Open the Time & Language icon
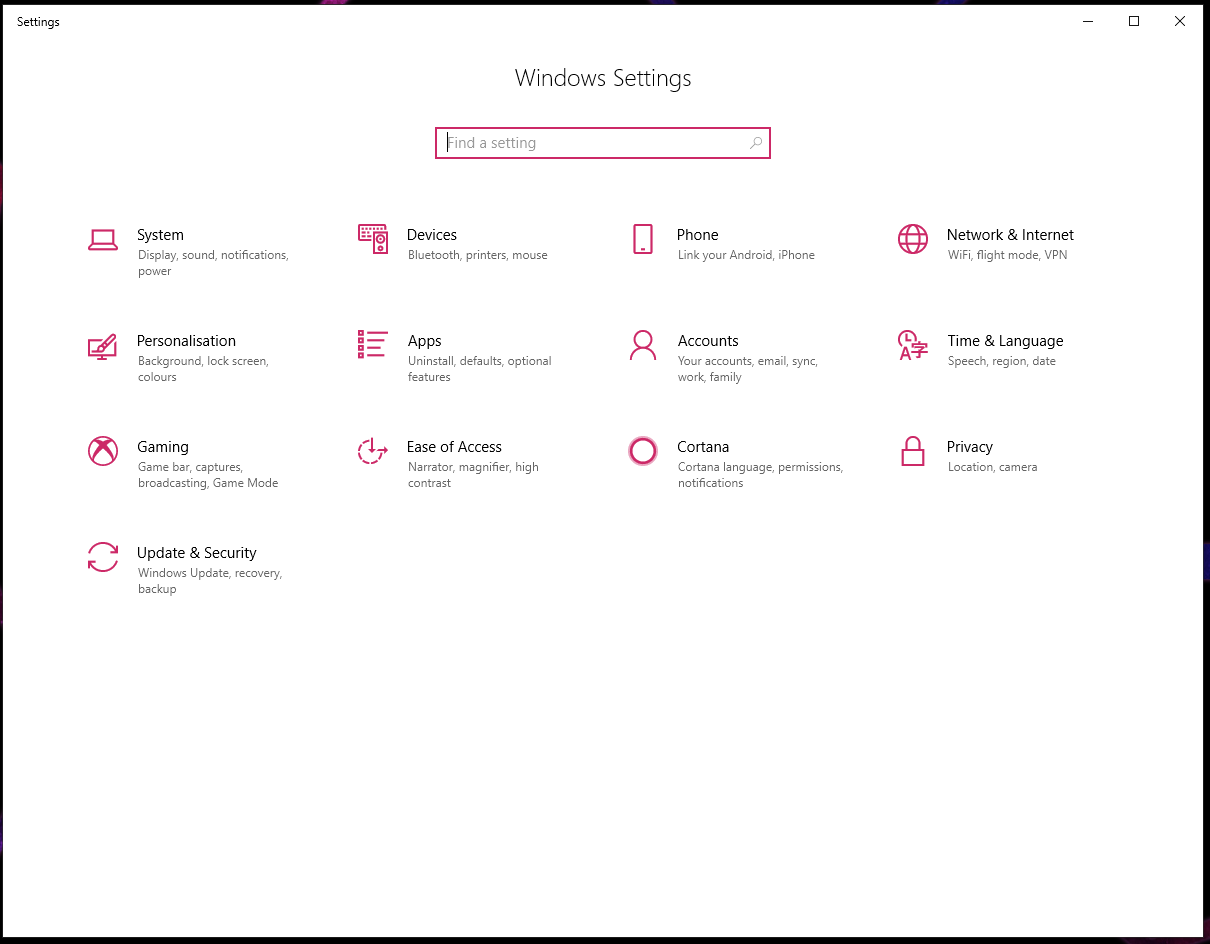Screen dimensions: 1210x944 pyautogui.click(x=913, y=345)
